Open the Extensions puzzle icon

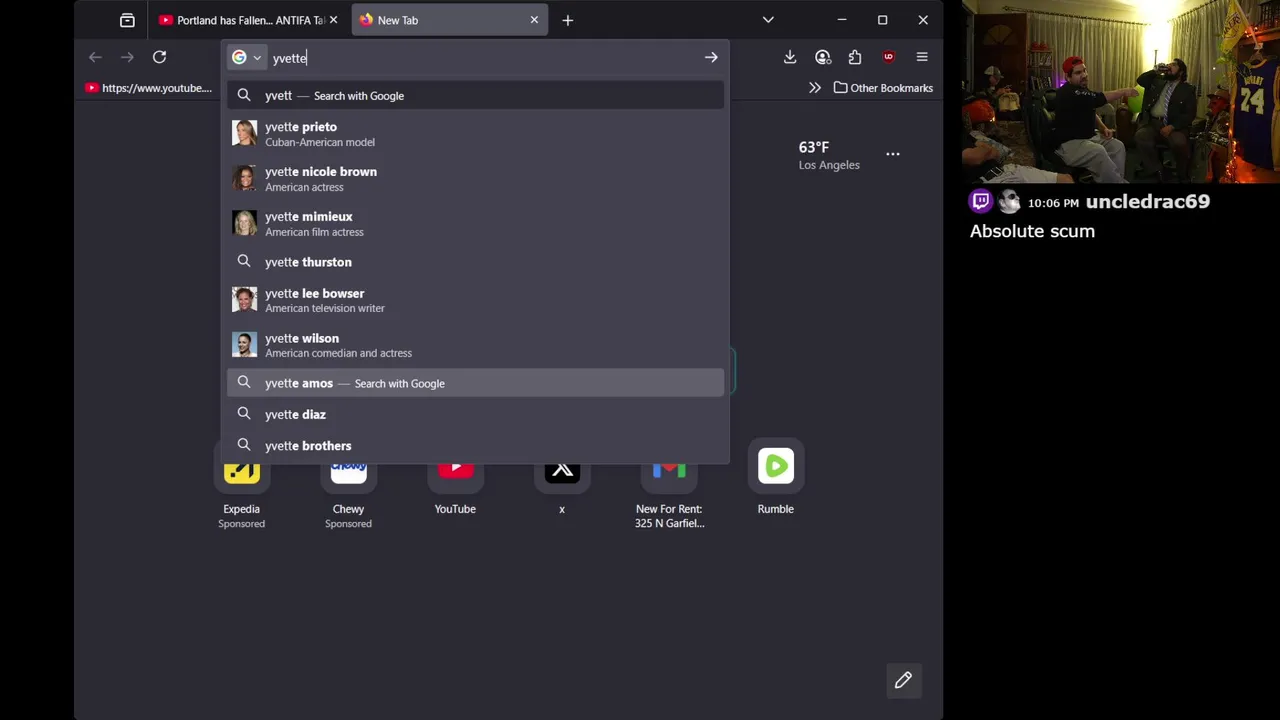click(x=855, y=57)
